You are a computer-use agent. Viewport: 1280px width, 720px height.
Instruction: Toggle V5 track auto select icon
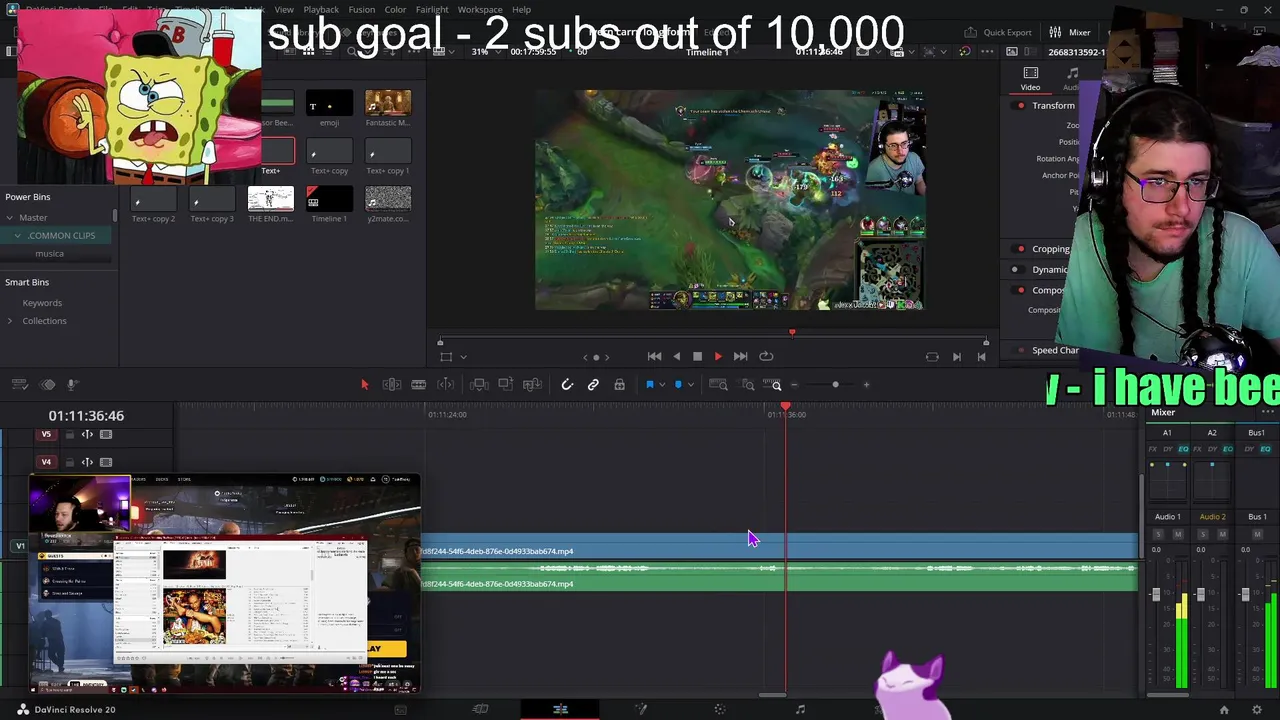[x=87, y=435]
